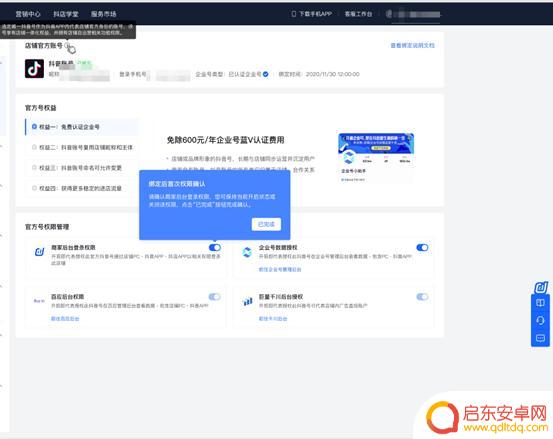Toggle the 商家后台登录权限 switch
The width and height of the screenshot is (553, 439).
(215, 248)
